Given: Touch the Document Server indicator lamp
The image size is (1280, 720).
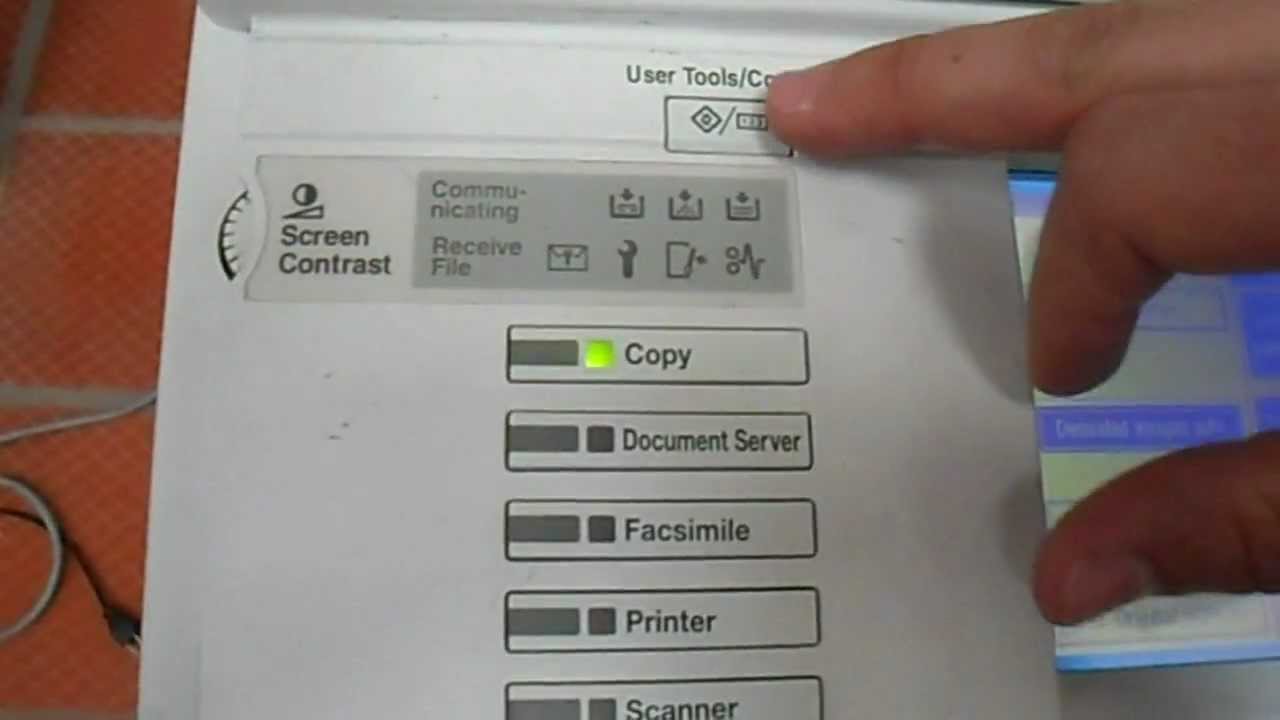Looking at the screenshot, I should pyautogui.click(x=600, y=440).
